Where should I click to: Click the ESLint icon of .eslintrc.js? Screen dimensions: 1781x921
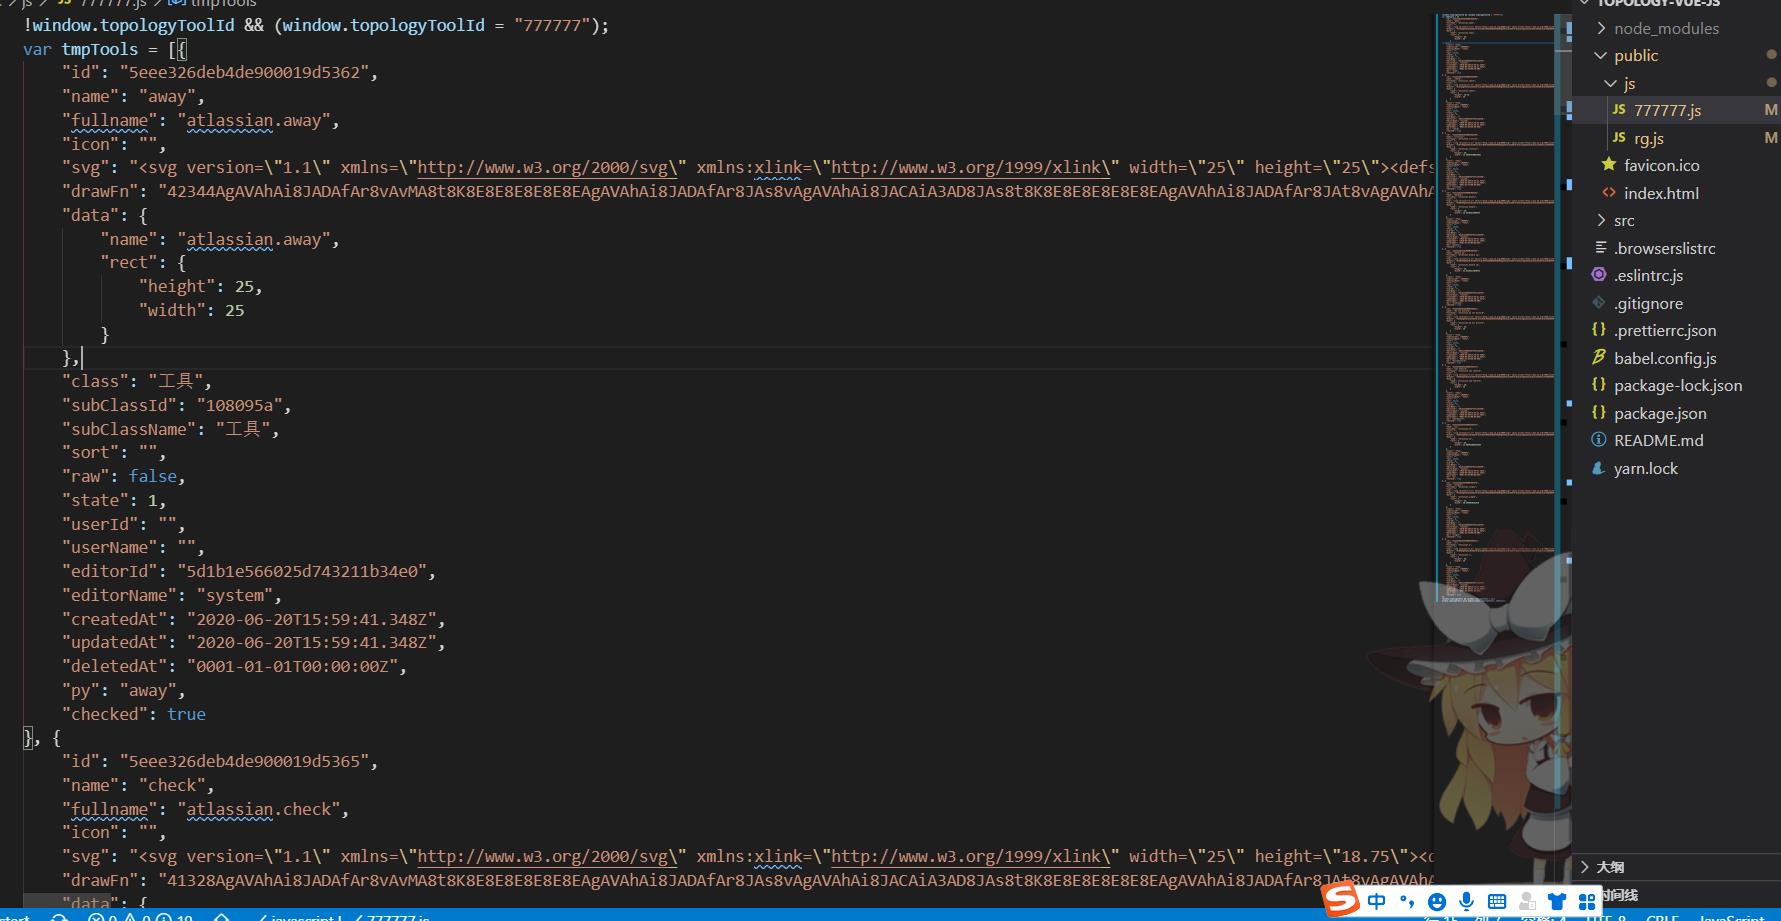point(1599,275)
